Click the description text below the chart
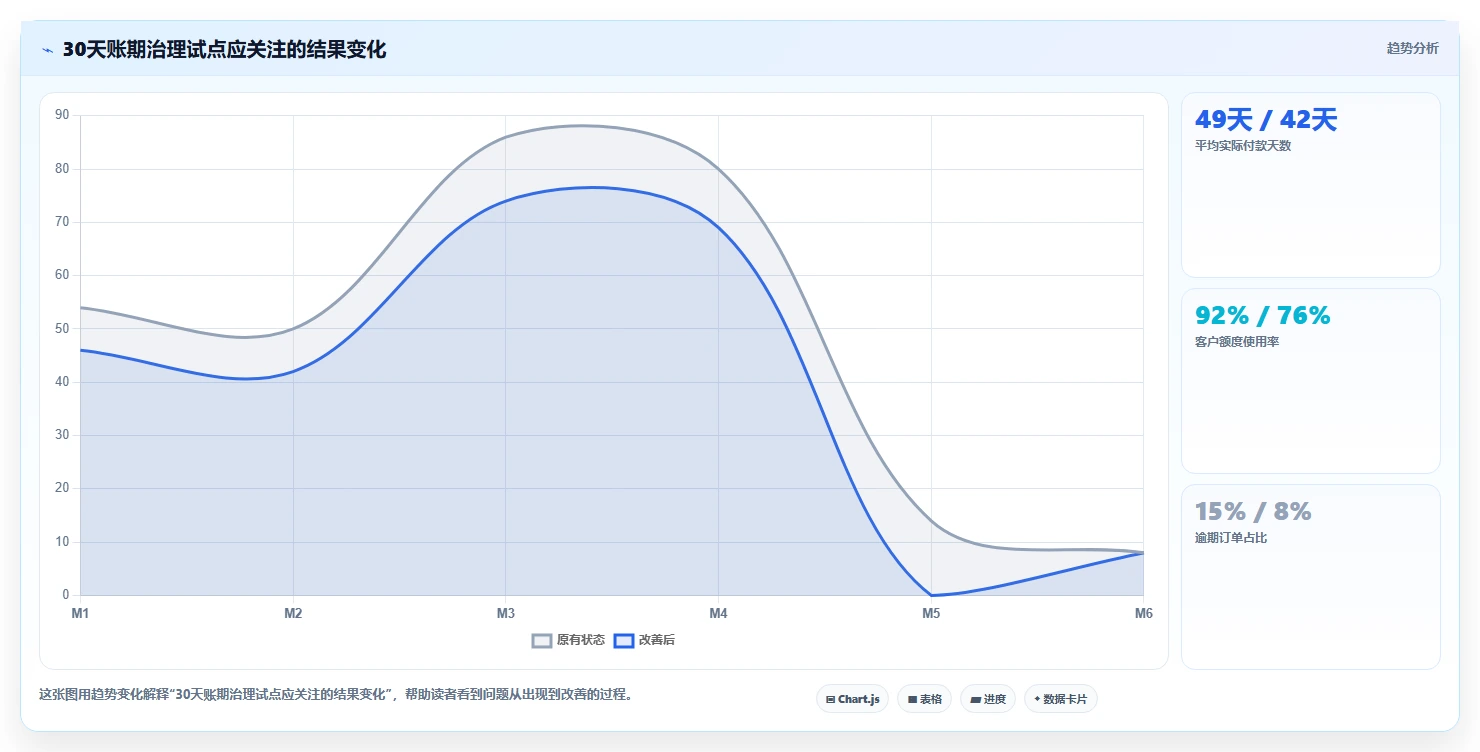The image size is (1480, 752). click(x=335, y=695)
